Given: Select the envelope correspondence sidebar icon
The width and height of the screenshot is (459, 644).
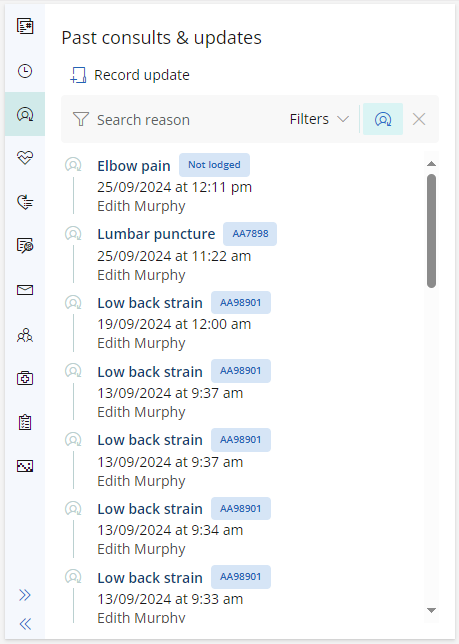Looking at the screenshot, I should (25, 290).
